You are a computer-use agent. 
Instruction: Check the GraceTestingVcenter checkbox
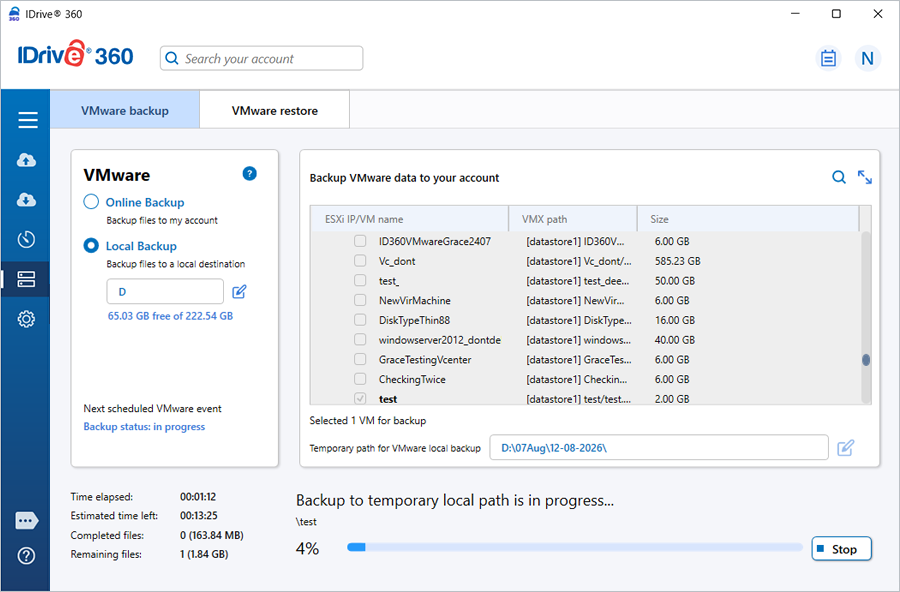tap(360, 359)
